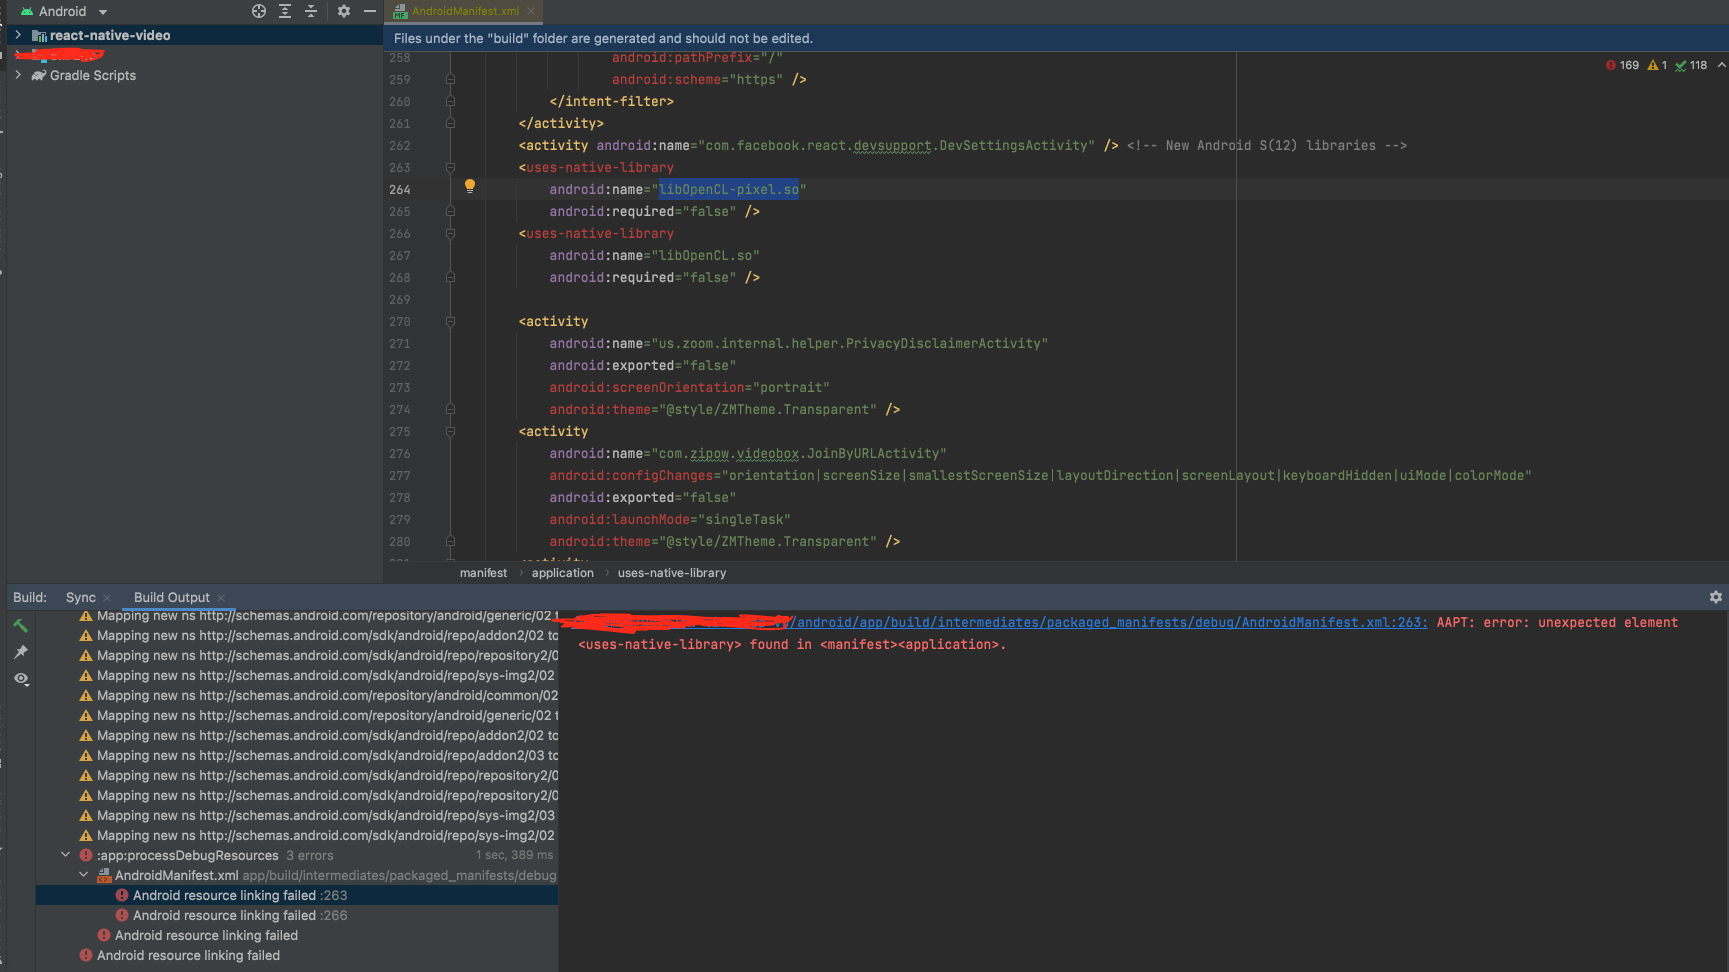The image size is (1729, 972).
Task: Click the build hammer icon in Build sidebar
Action: point(21,624)
